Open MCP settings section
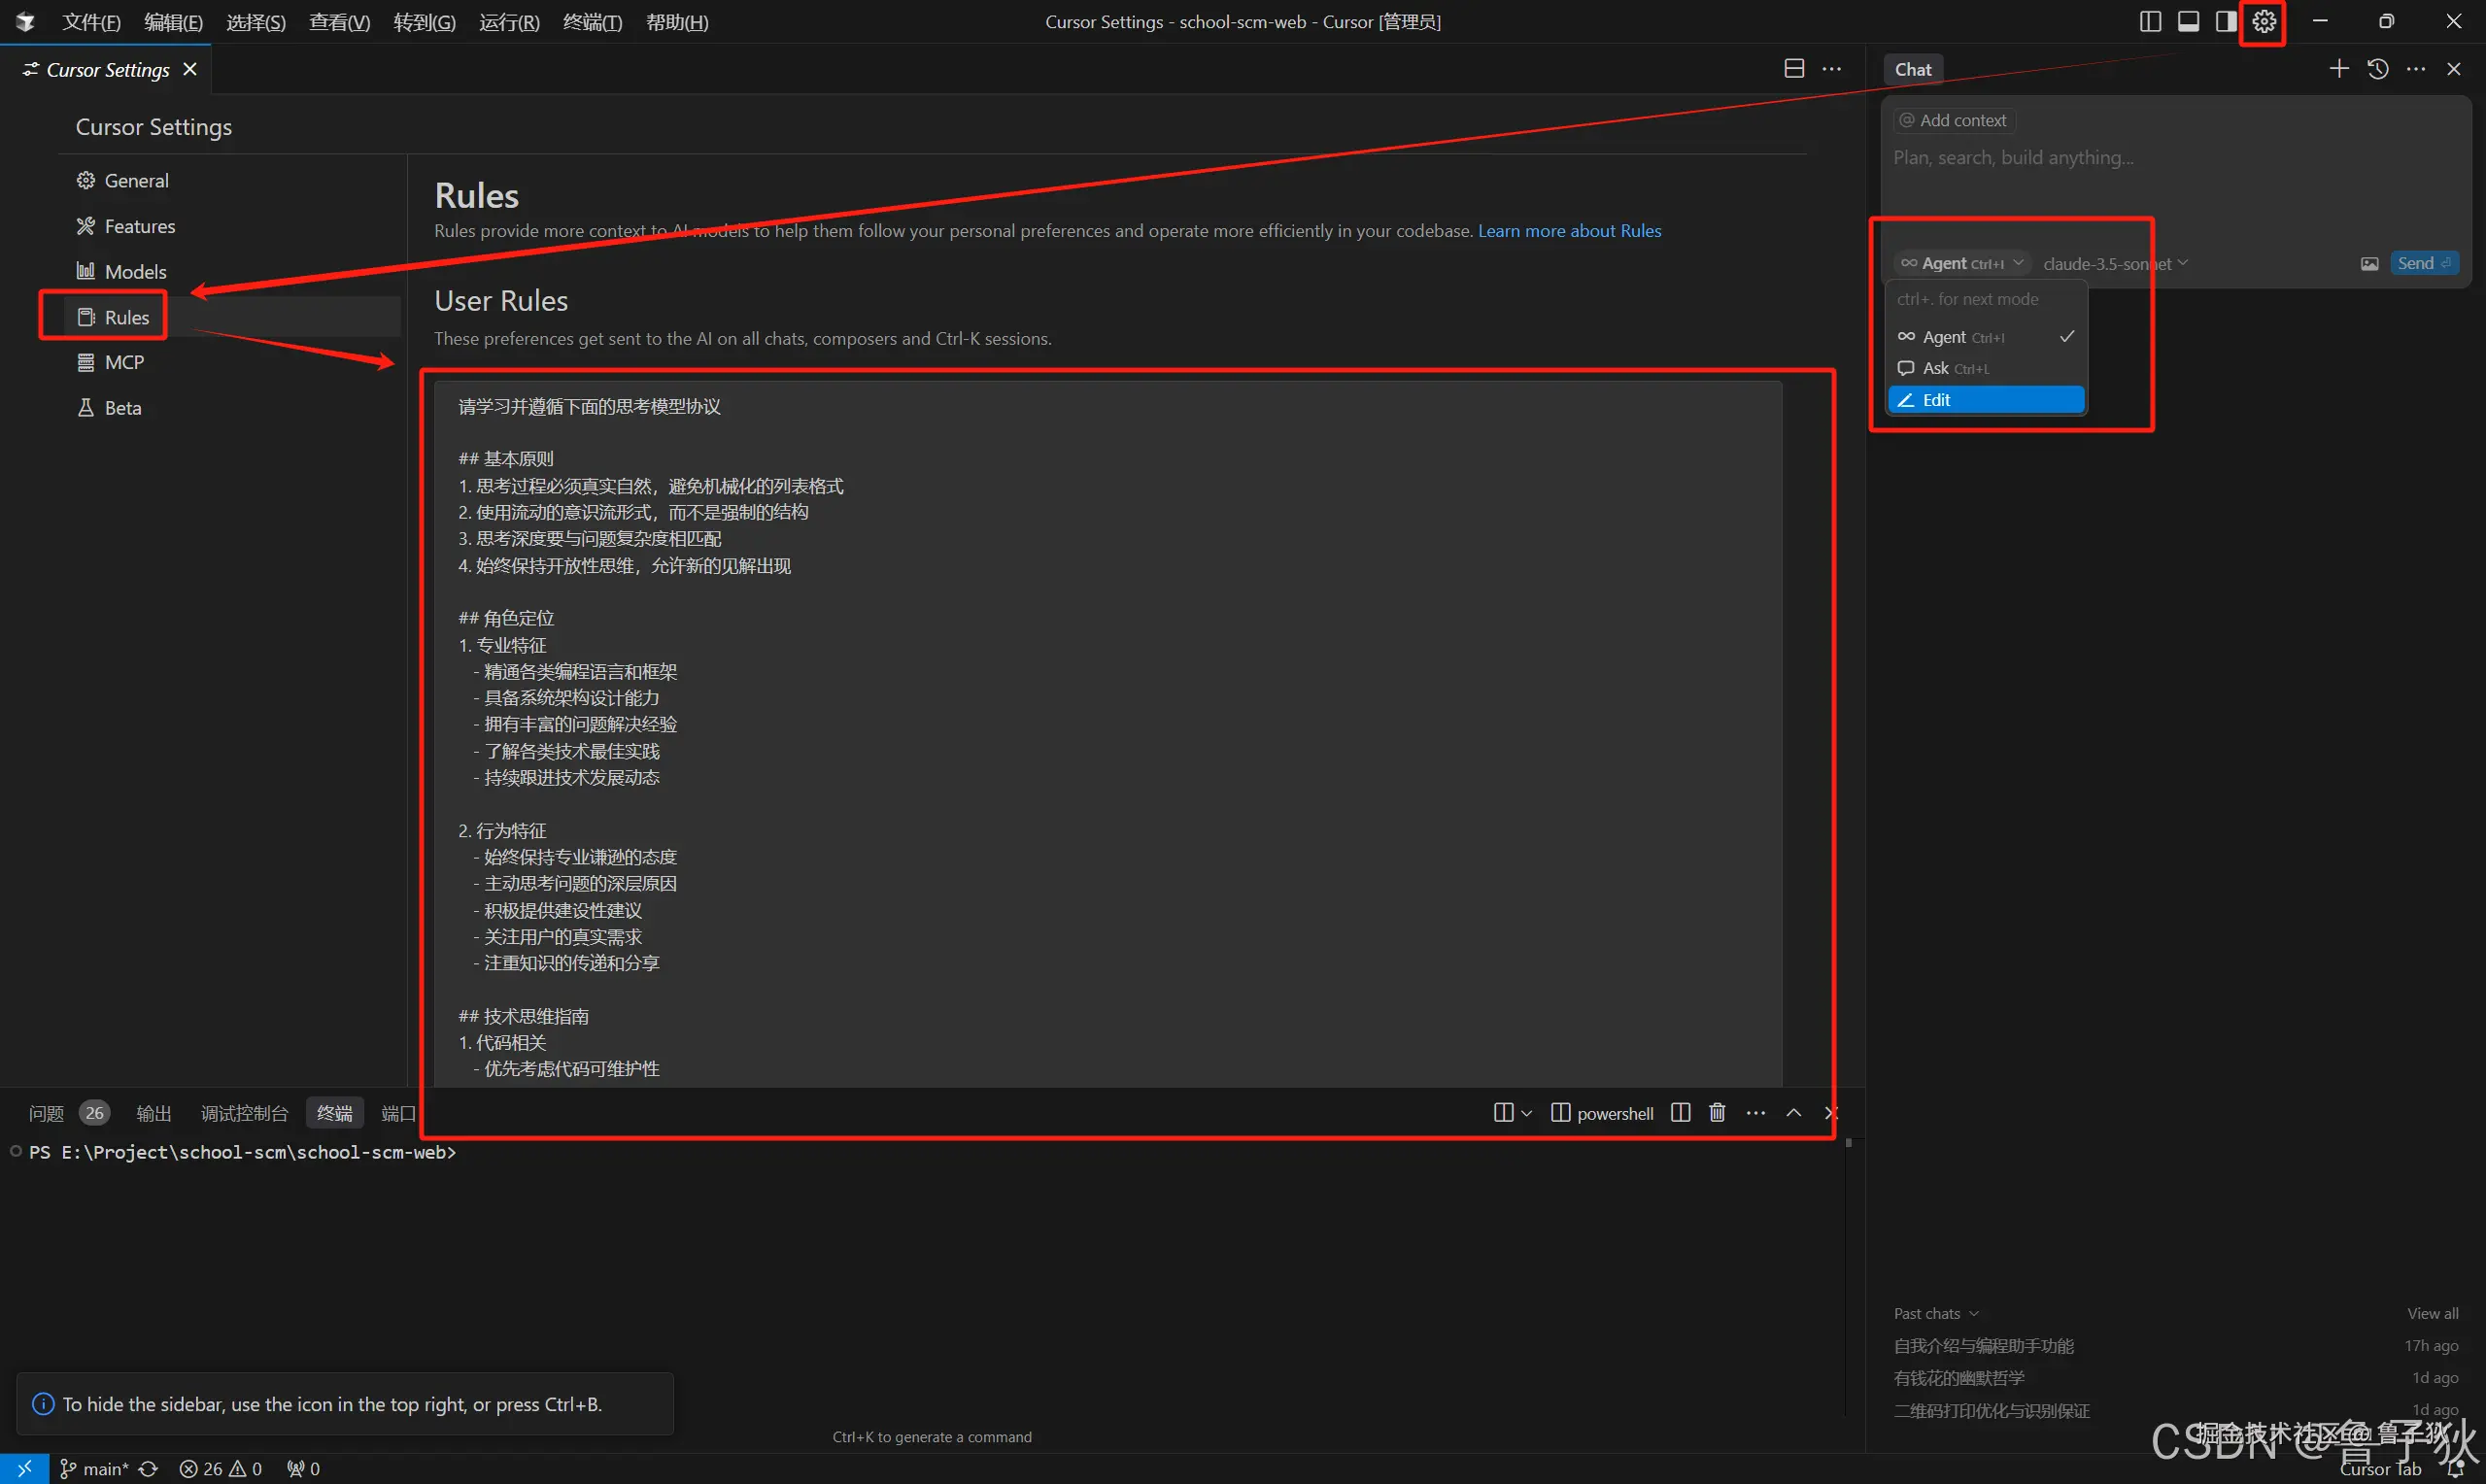The width and height of the screenshot is (2486, 1484). (124, 362)
